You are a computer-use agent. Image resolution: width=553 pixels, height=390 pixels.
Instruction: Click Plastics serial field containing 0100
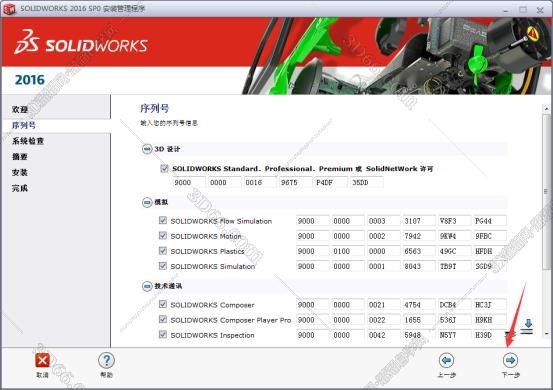[x=348, y=251]
